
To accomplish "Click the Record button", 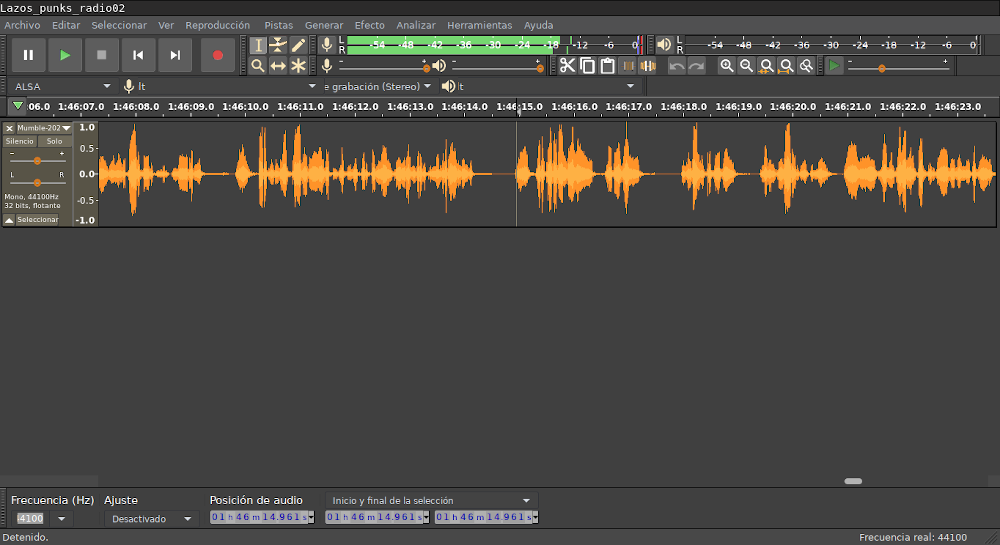I will pyautogui.click(x=218, y=55).
